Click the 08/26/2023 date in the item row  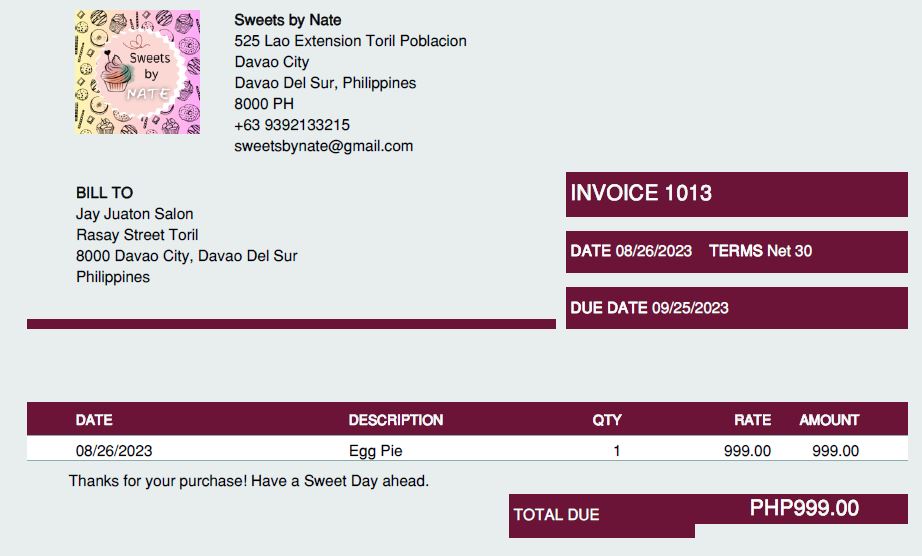coord(114,451)
